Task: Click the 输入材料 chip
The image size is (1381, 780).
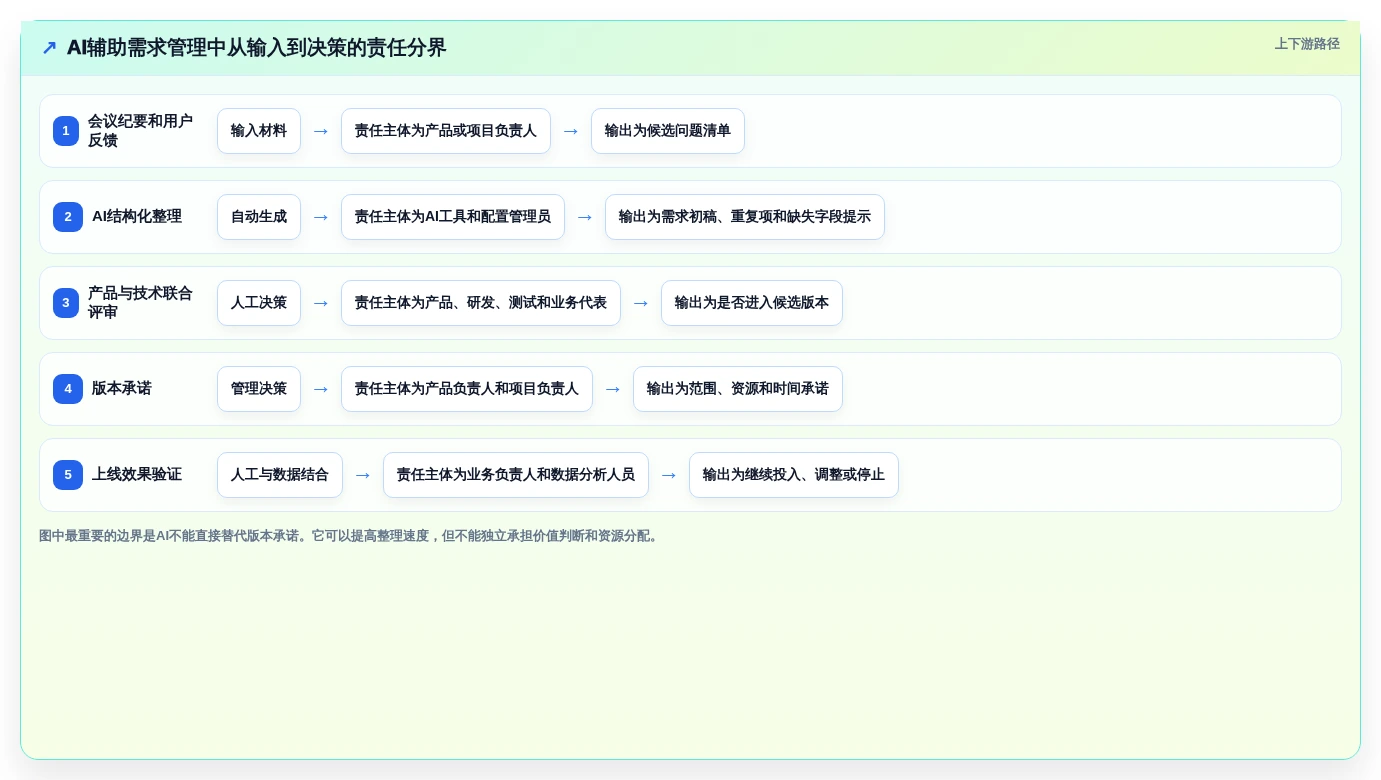Action: [259, 131]
